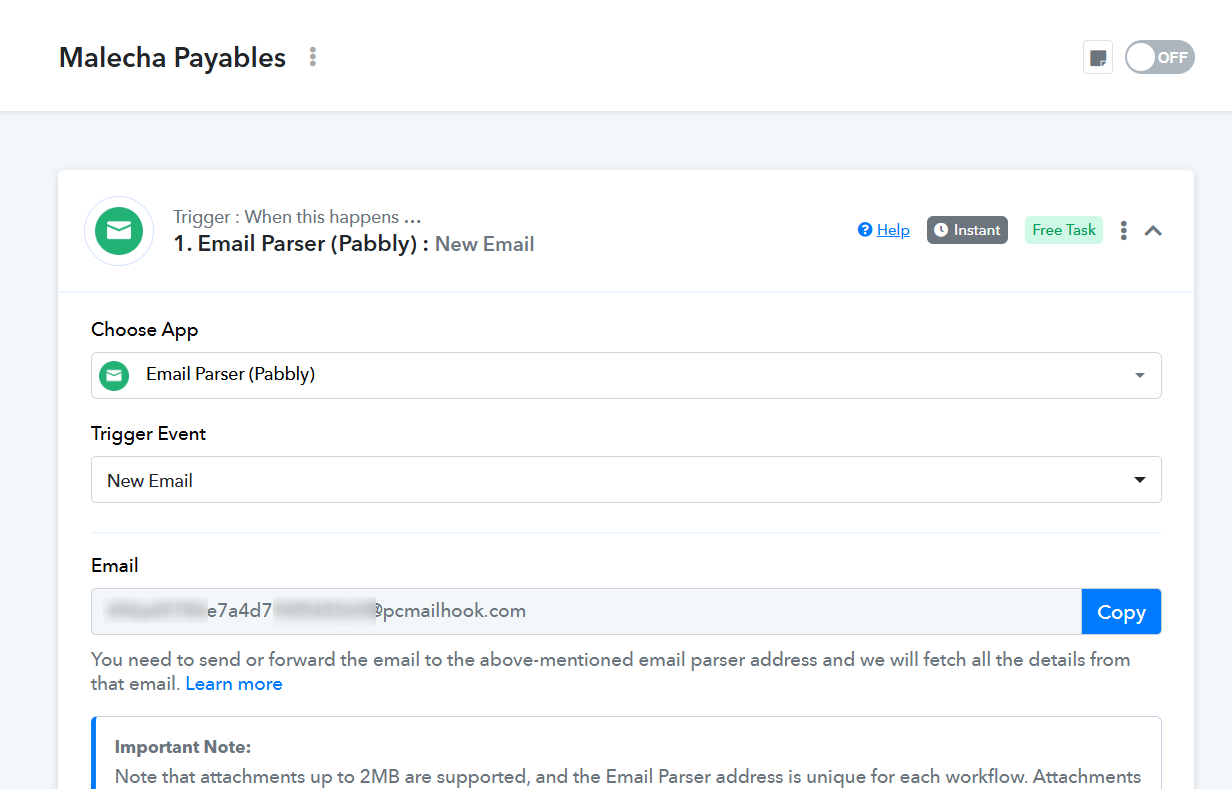Screen dimensions: 1232x789
Task: Open the Help link
Action: point(893,230)
